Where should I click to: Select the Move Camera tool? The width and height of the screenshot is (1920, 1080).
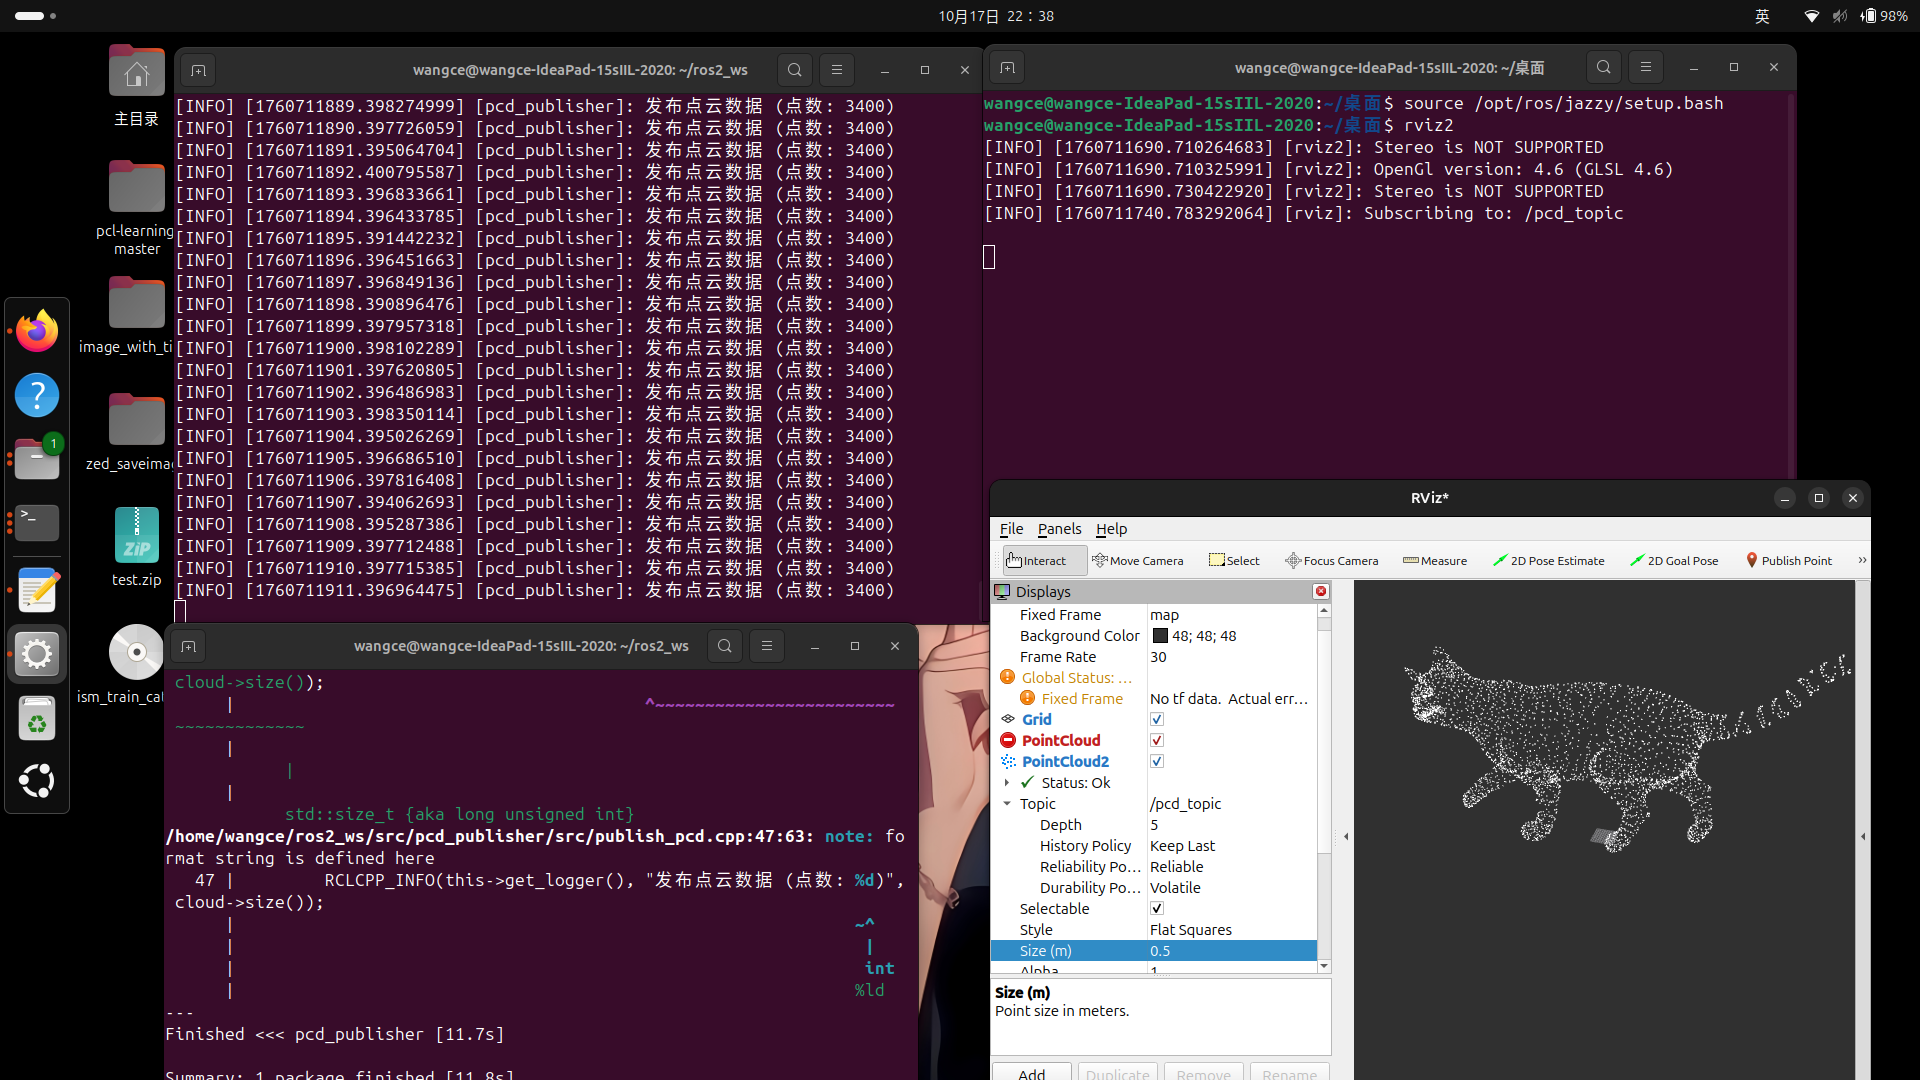[1137, 561]
